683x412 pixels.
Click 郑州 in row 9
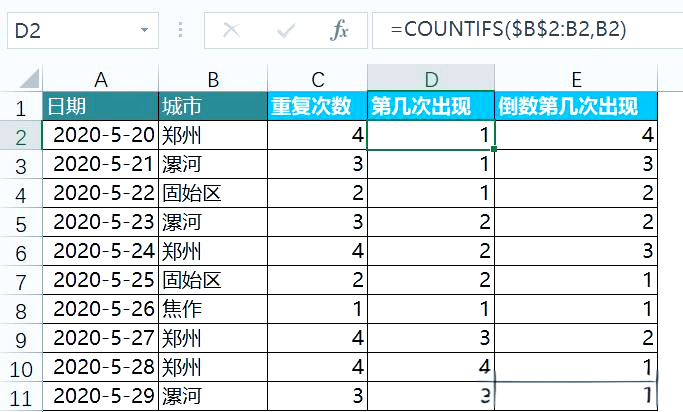(213, 338)
